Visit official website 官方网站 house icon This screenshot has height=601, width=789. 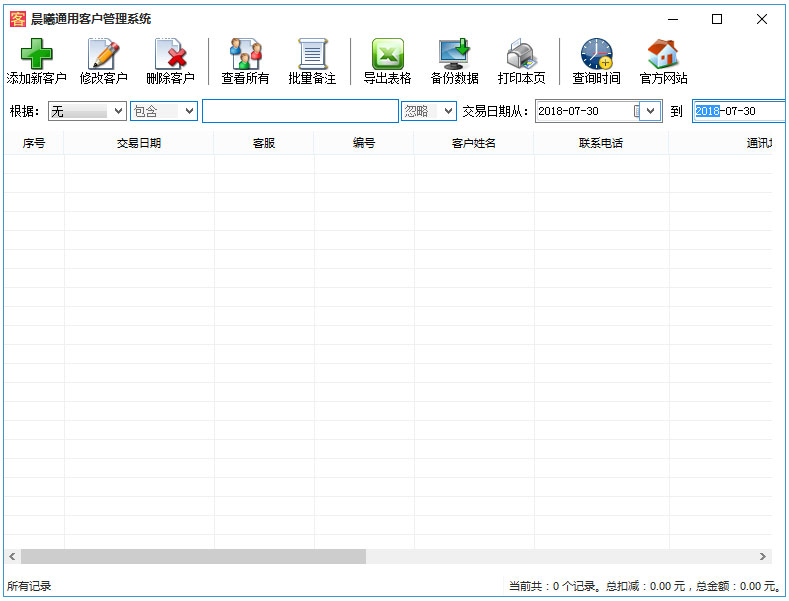[x=663, y=61]
